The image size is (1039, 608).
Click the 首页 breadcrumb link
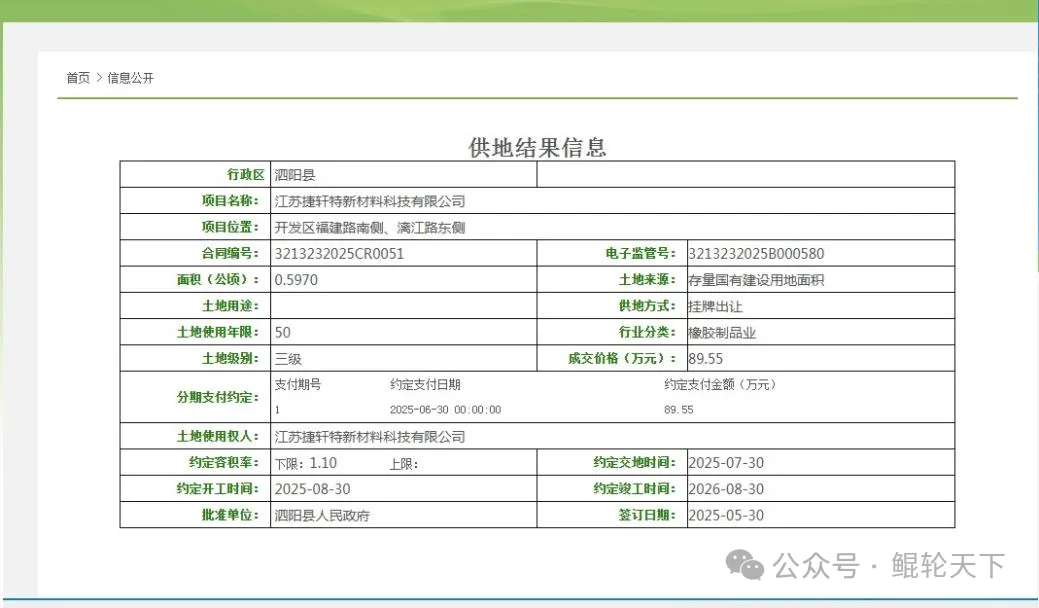78,78
